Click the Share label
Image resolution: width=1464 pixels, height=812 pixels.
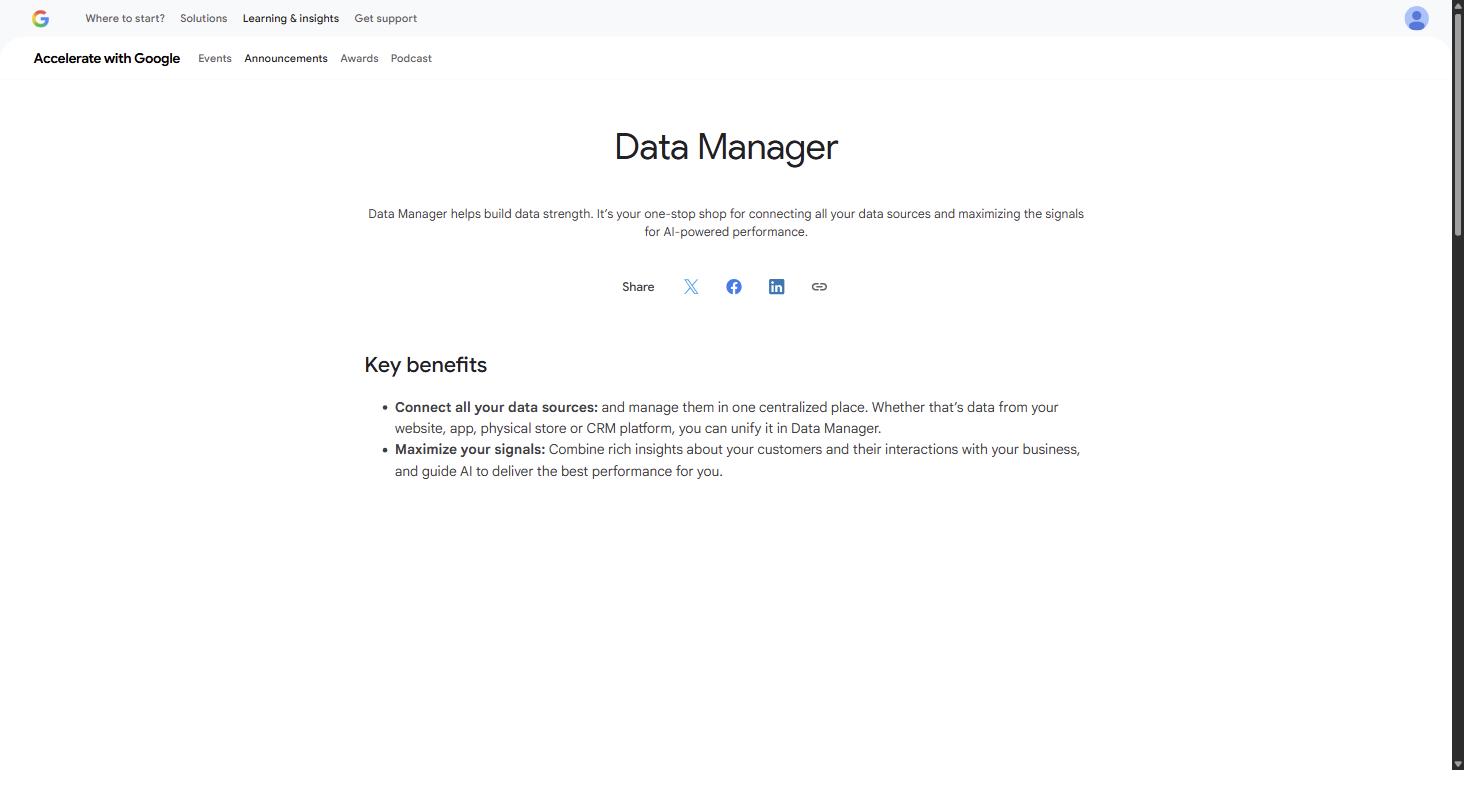click(638, 287)
